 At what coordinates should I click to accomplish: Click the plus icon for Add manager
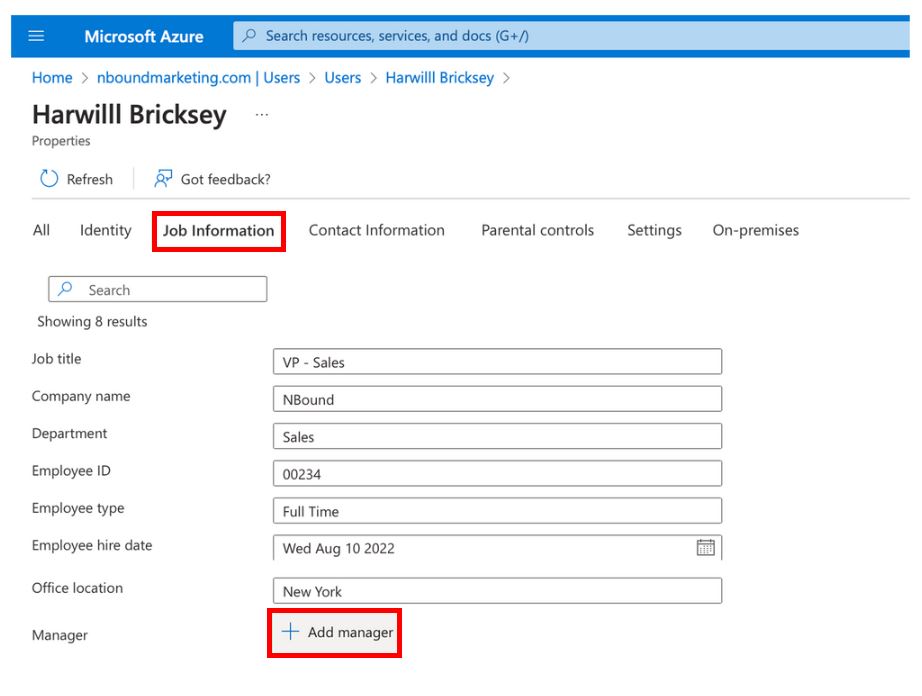click(290, 632)
